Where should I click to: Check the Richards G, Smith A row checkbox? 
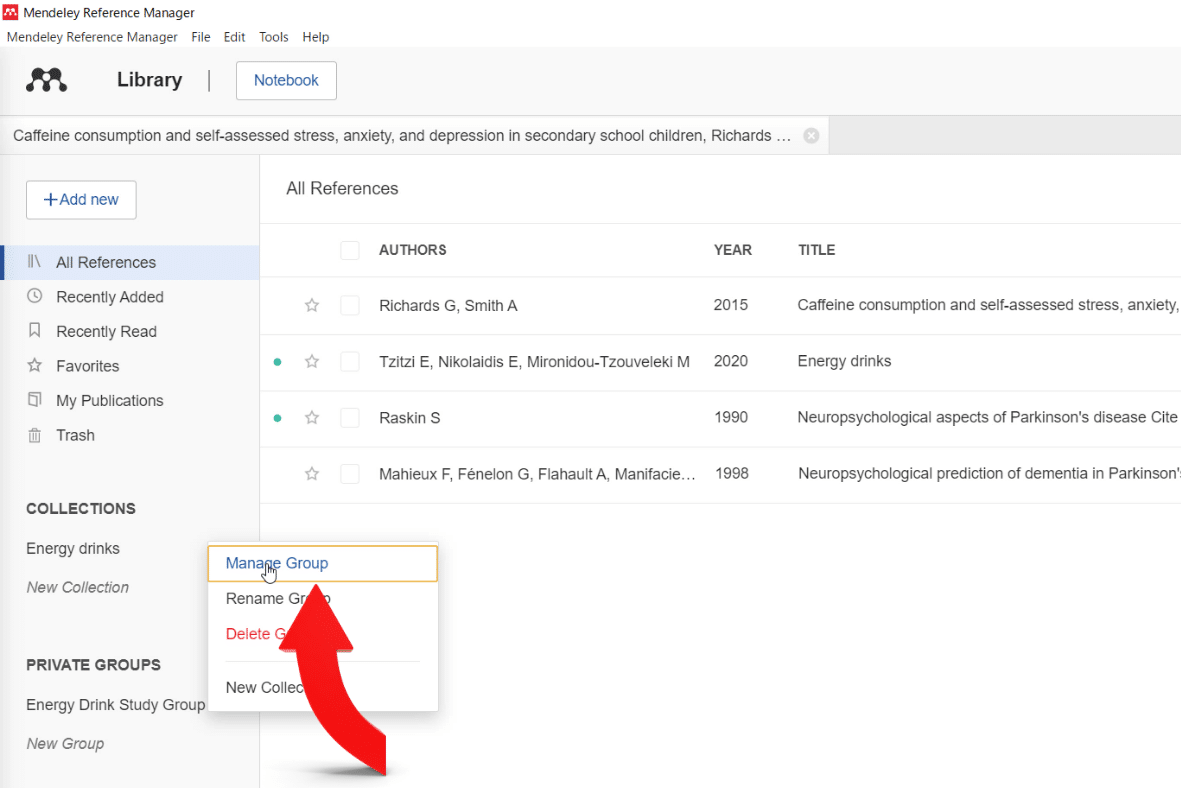click(349, 305)
